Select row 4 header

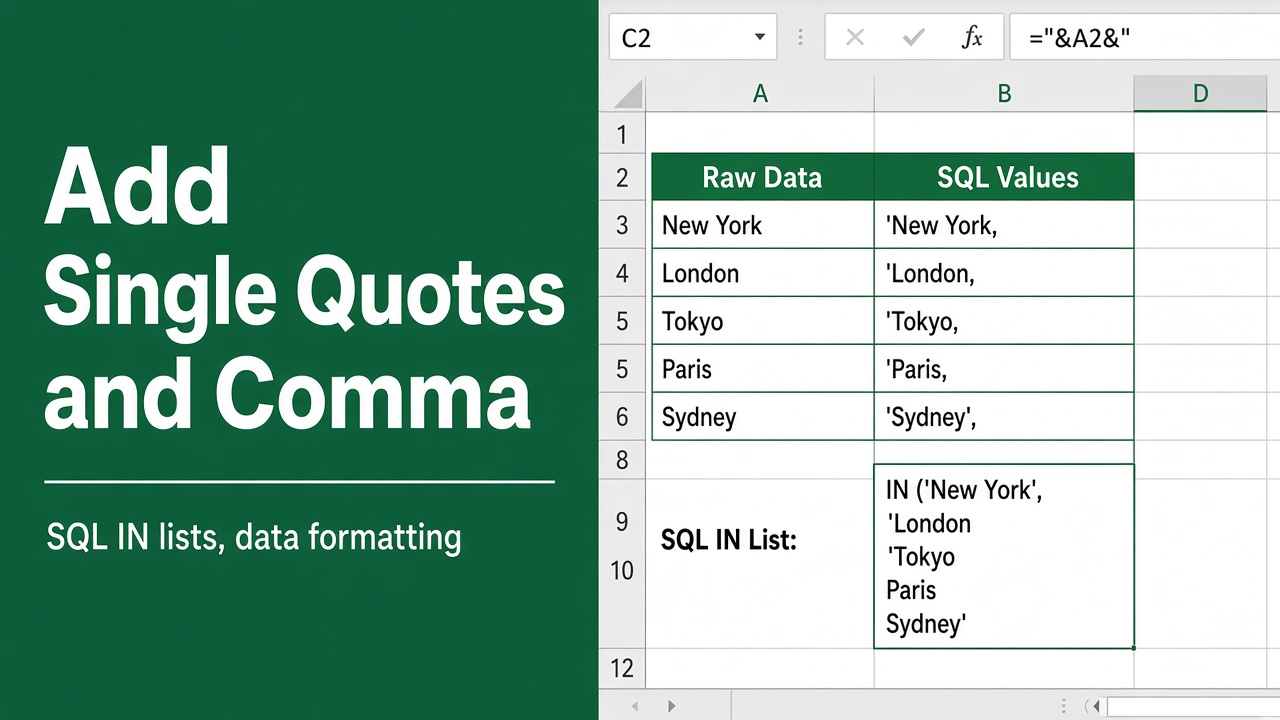click(x=622, y=273)
